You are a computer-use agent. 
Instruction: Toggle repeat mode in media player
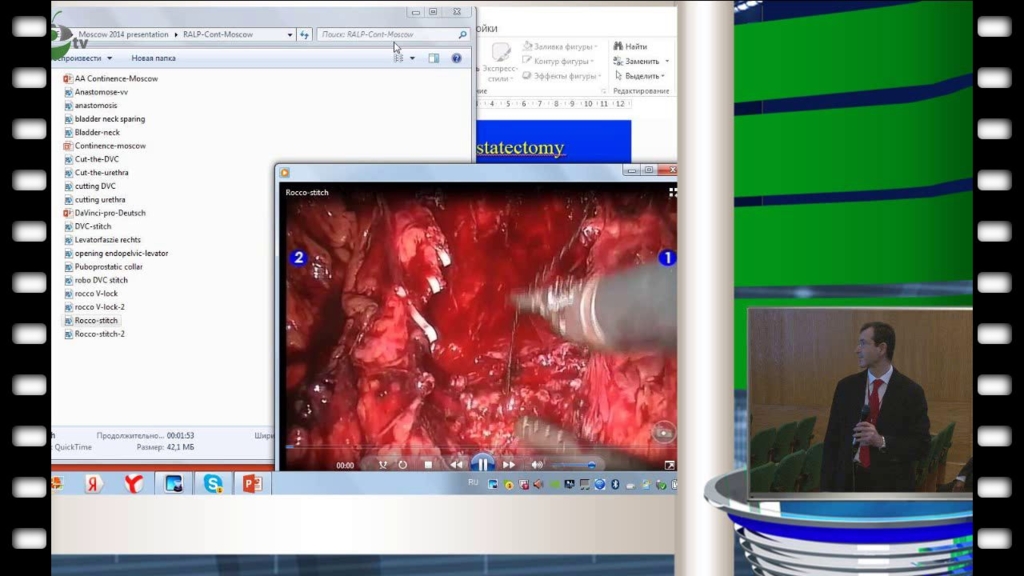[x=403, y=465]
